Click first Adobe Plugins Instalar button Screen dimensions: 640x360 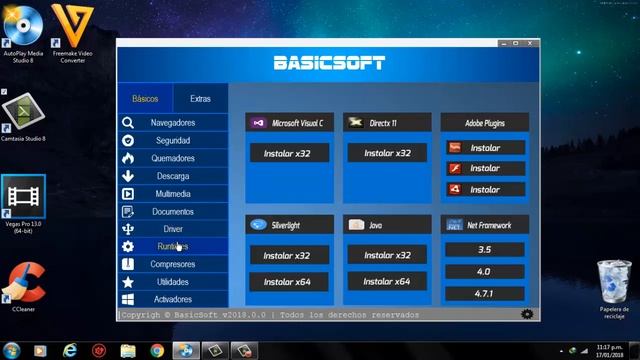tap(485, 148)
